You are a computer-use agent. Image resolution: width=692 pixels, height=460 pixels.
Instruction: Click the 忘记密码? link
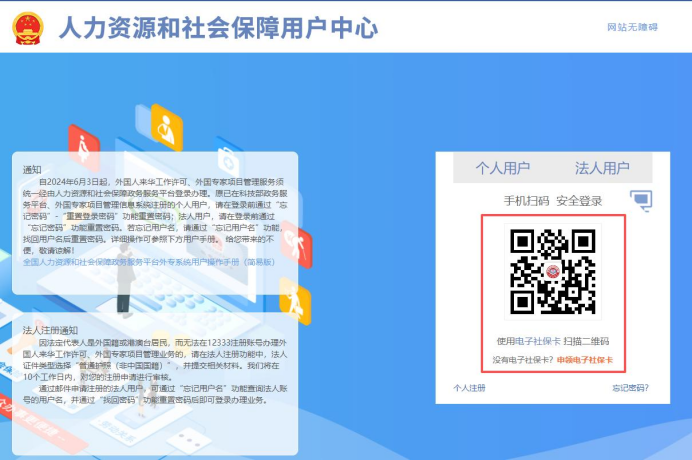tap(630, 388)
